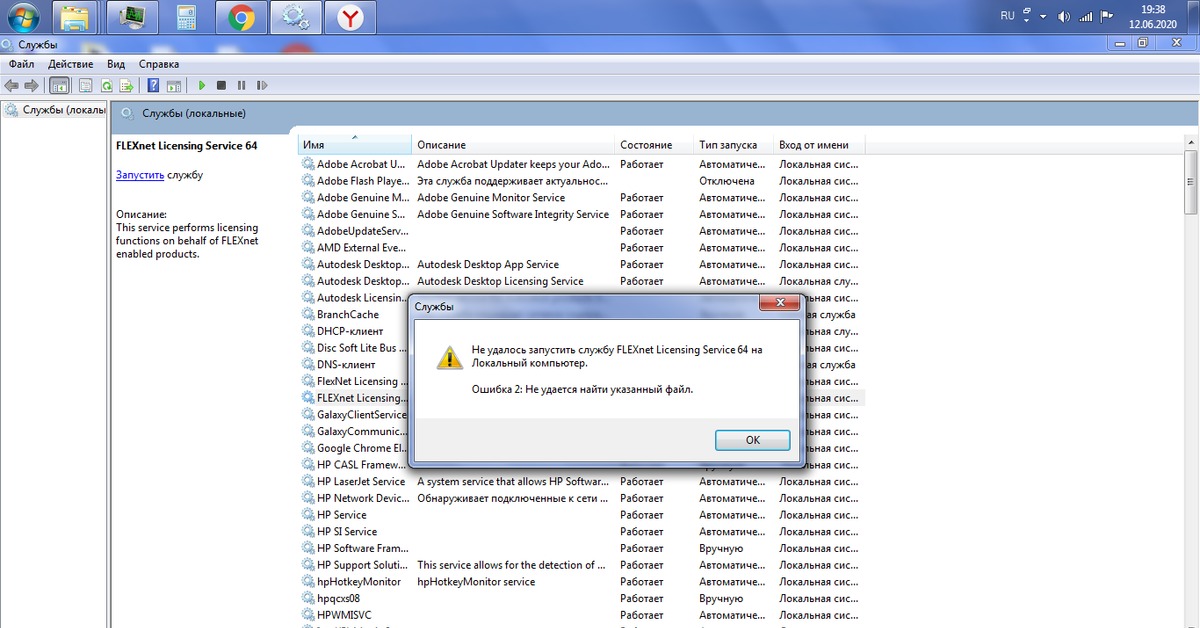
Task: Open Properties via the toolbar icon
Action: click(x=86, y=86)
